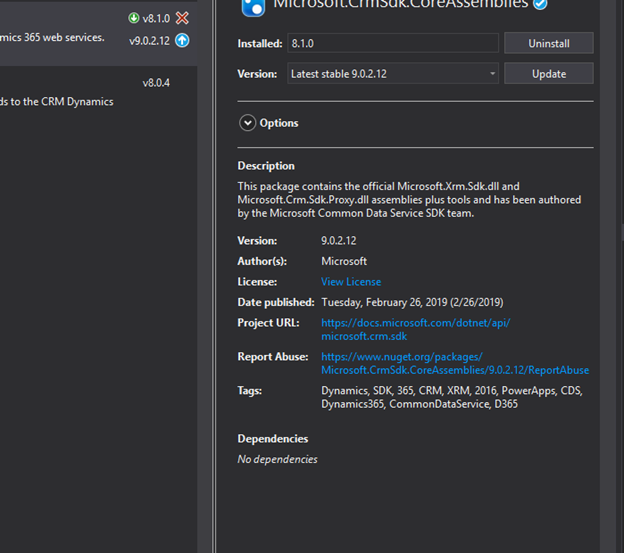Click the Version detail value 9.0.2.12
The width and height of the screenshot is (624, 553).
(339, 241)
